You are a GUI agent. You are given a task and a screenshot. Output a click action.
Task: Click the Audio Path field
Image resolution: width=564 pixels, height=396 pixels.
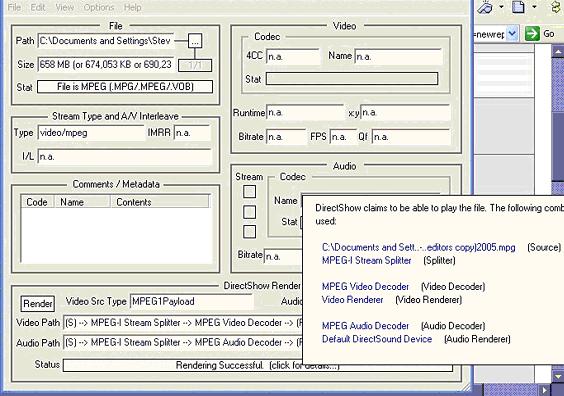coord(183,342)
